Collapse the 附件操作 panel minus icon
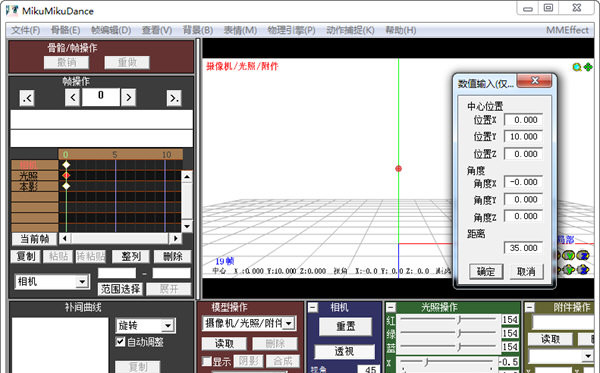Screen dimensions: 600x373 point(529,308)
